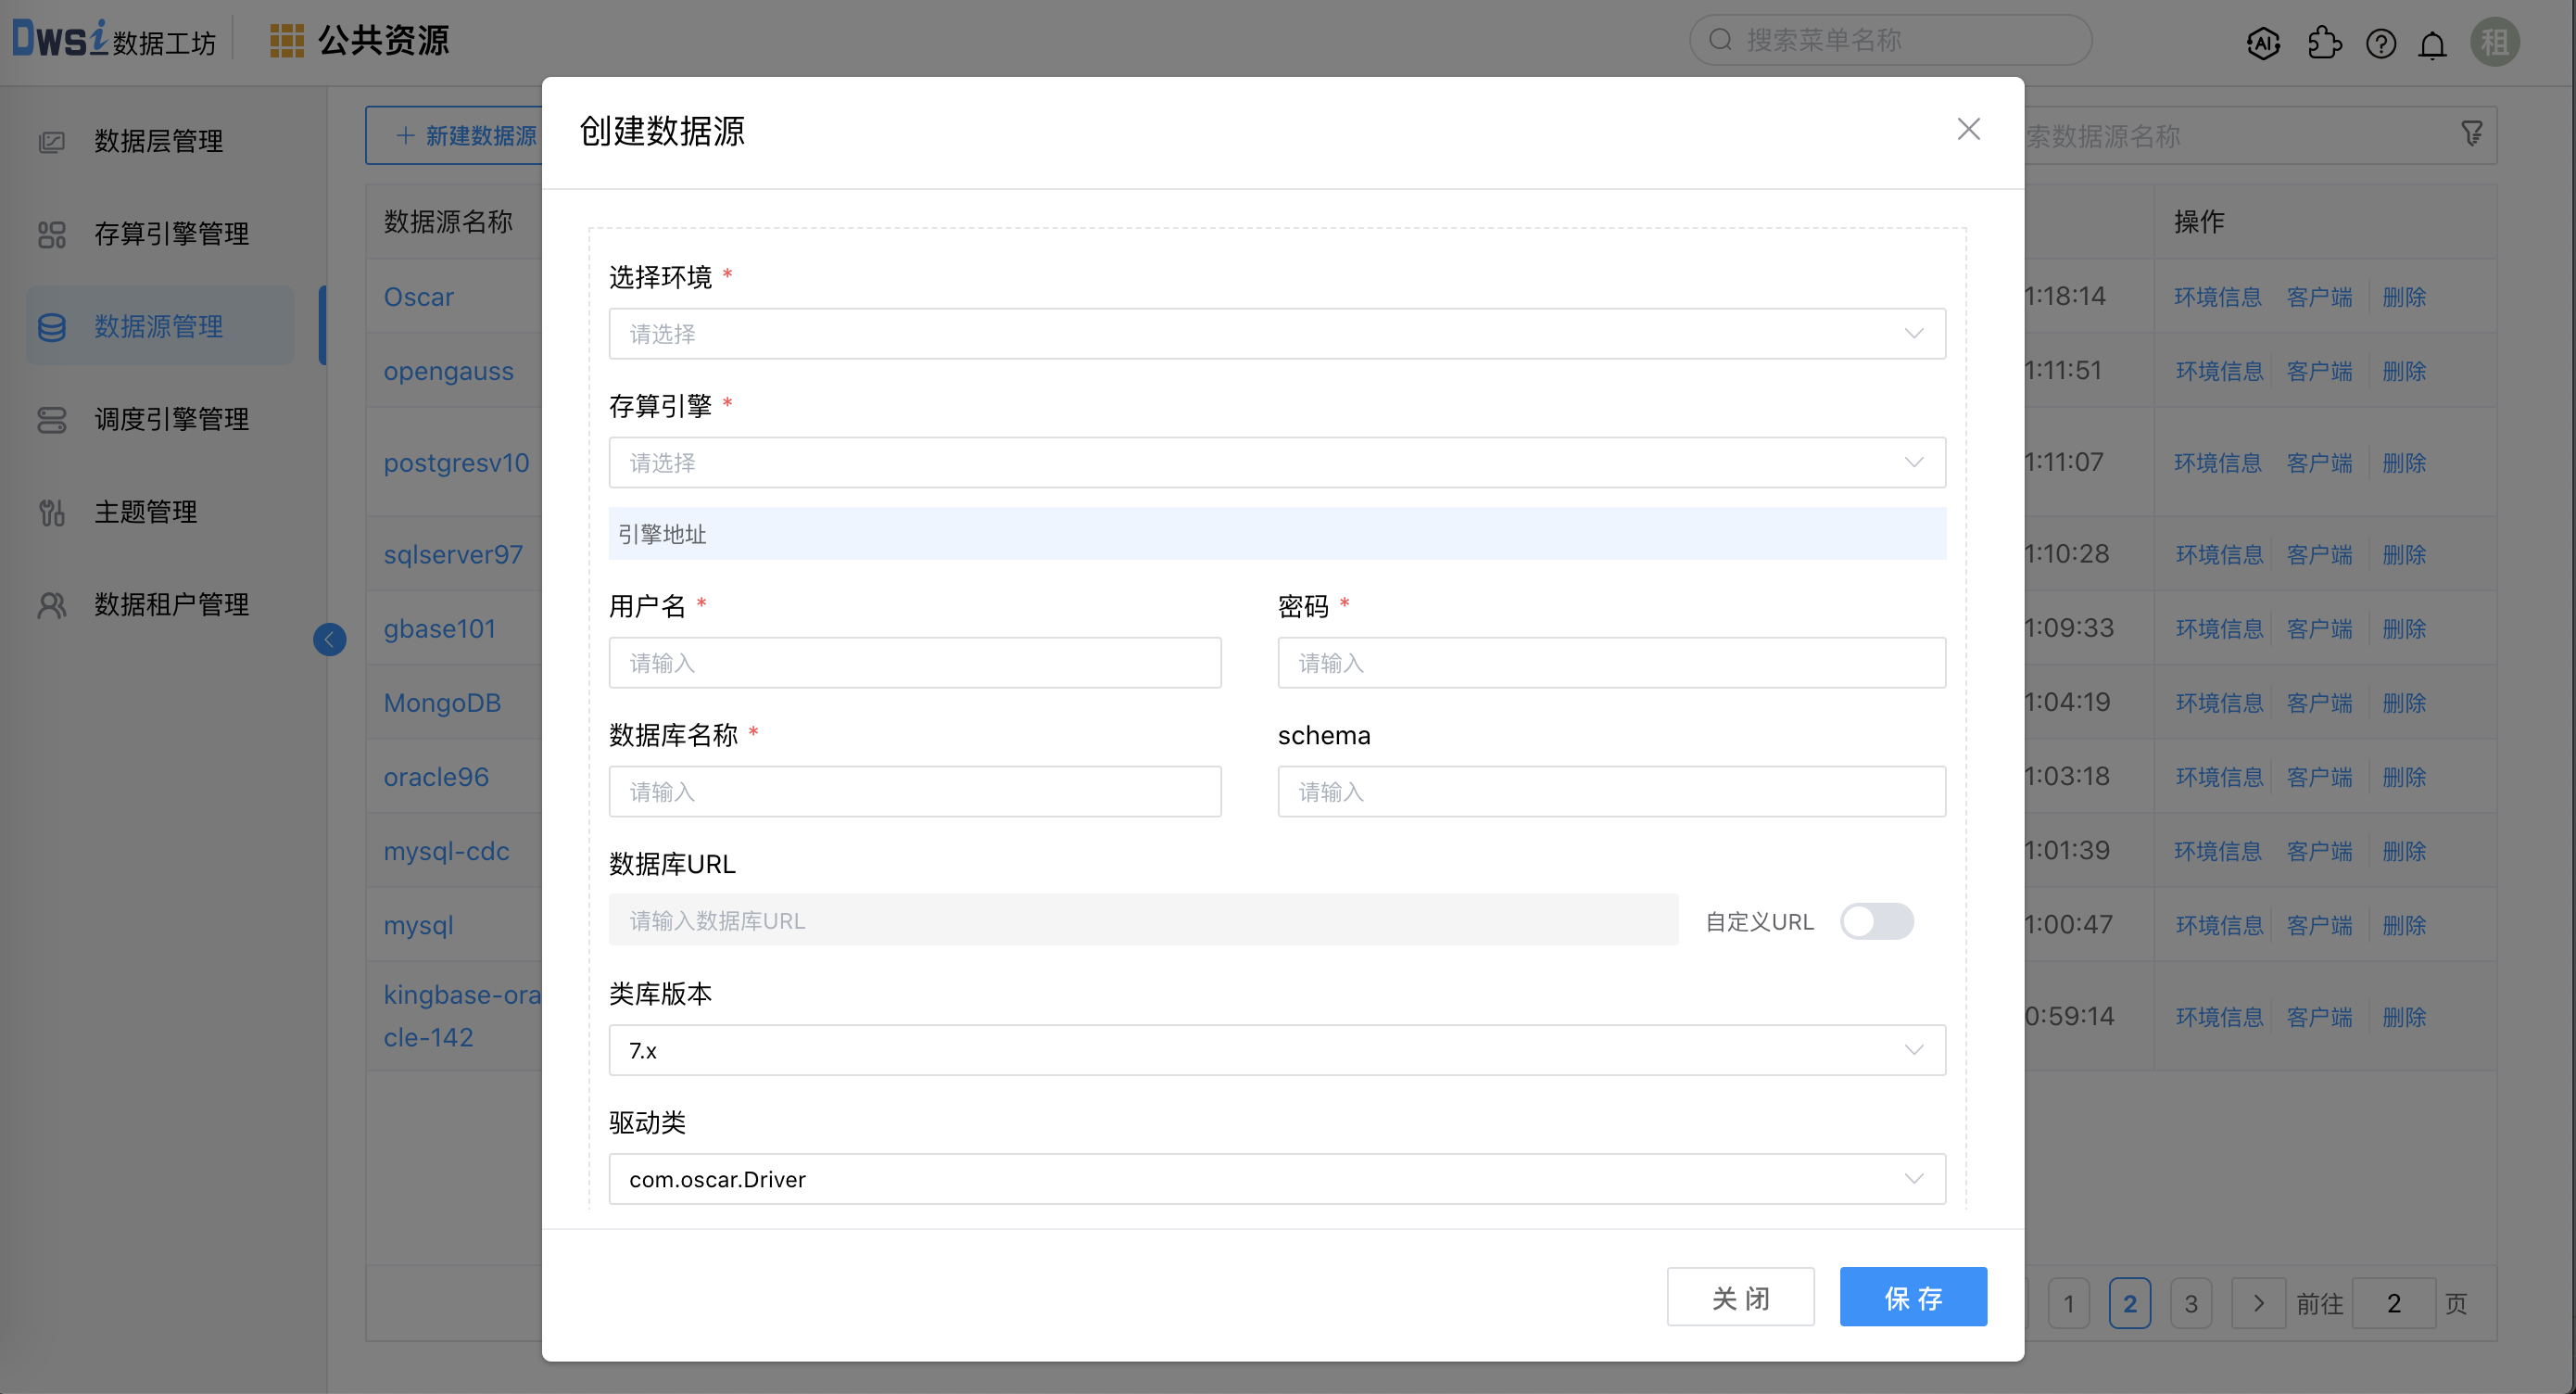Viewport: 2576px width, 1394px height.
Task: Open the 驱动类 dropdown showing com.oscar.Driver
Action: point(1277,1178)
